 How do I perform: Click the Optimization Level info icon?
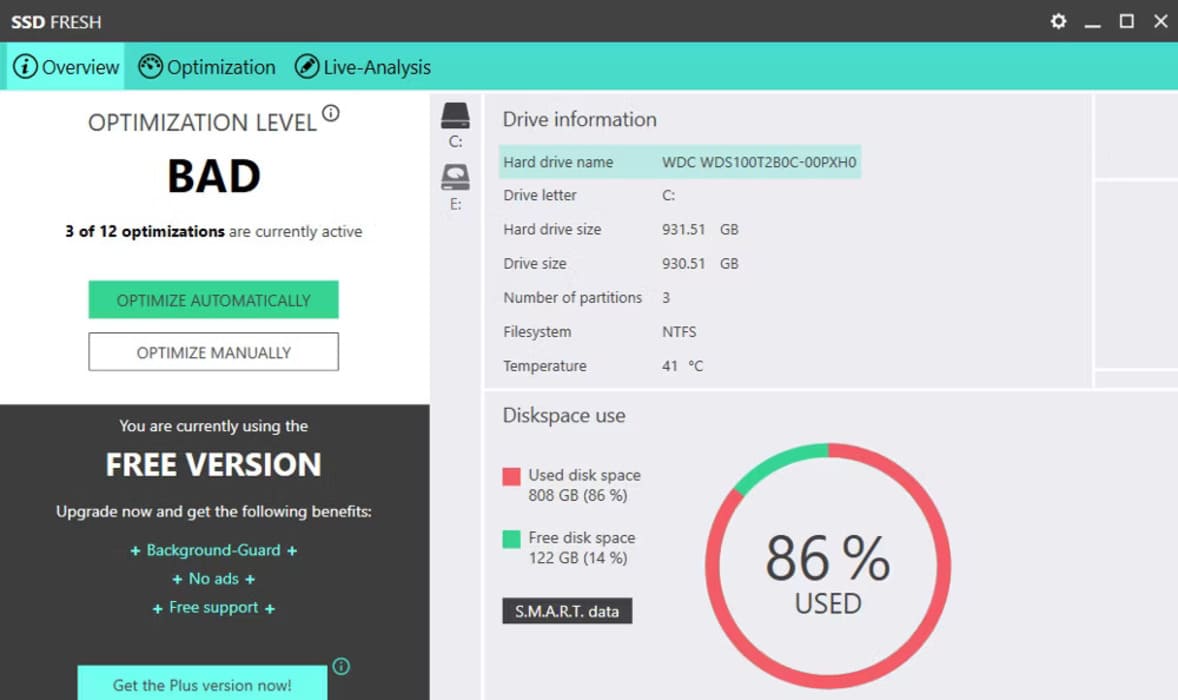(331, 113)
